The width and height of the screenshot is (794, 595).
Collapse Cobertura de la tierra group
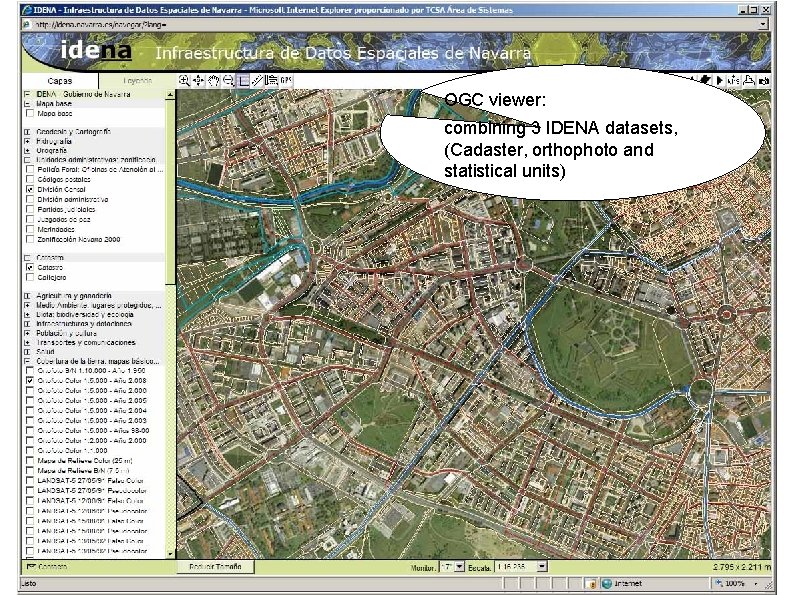tap(27, 361)
